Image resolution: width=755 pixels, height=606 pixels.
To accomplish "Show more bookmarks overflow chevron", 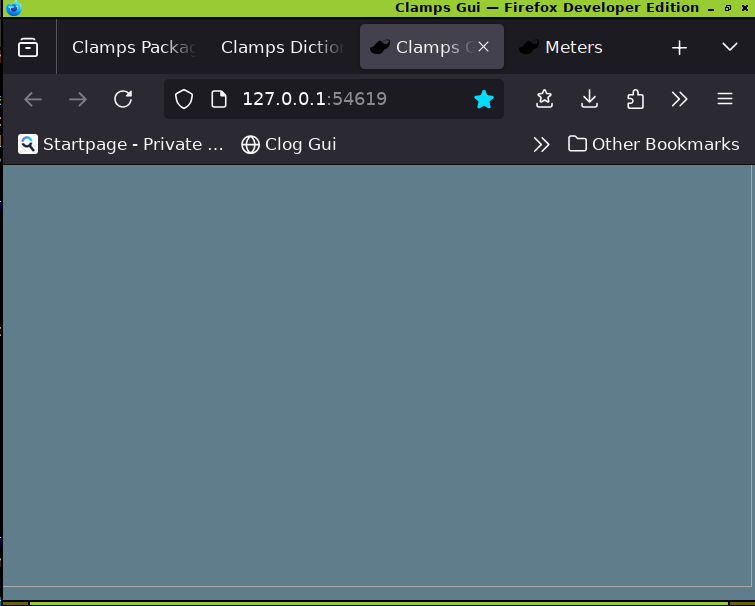I will (541, 144).
